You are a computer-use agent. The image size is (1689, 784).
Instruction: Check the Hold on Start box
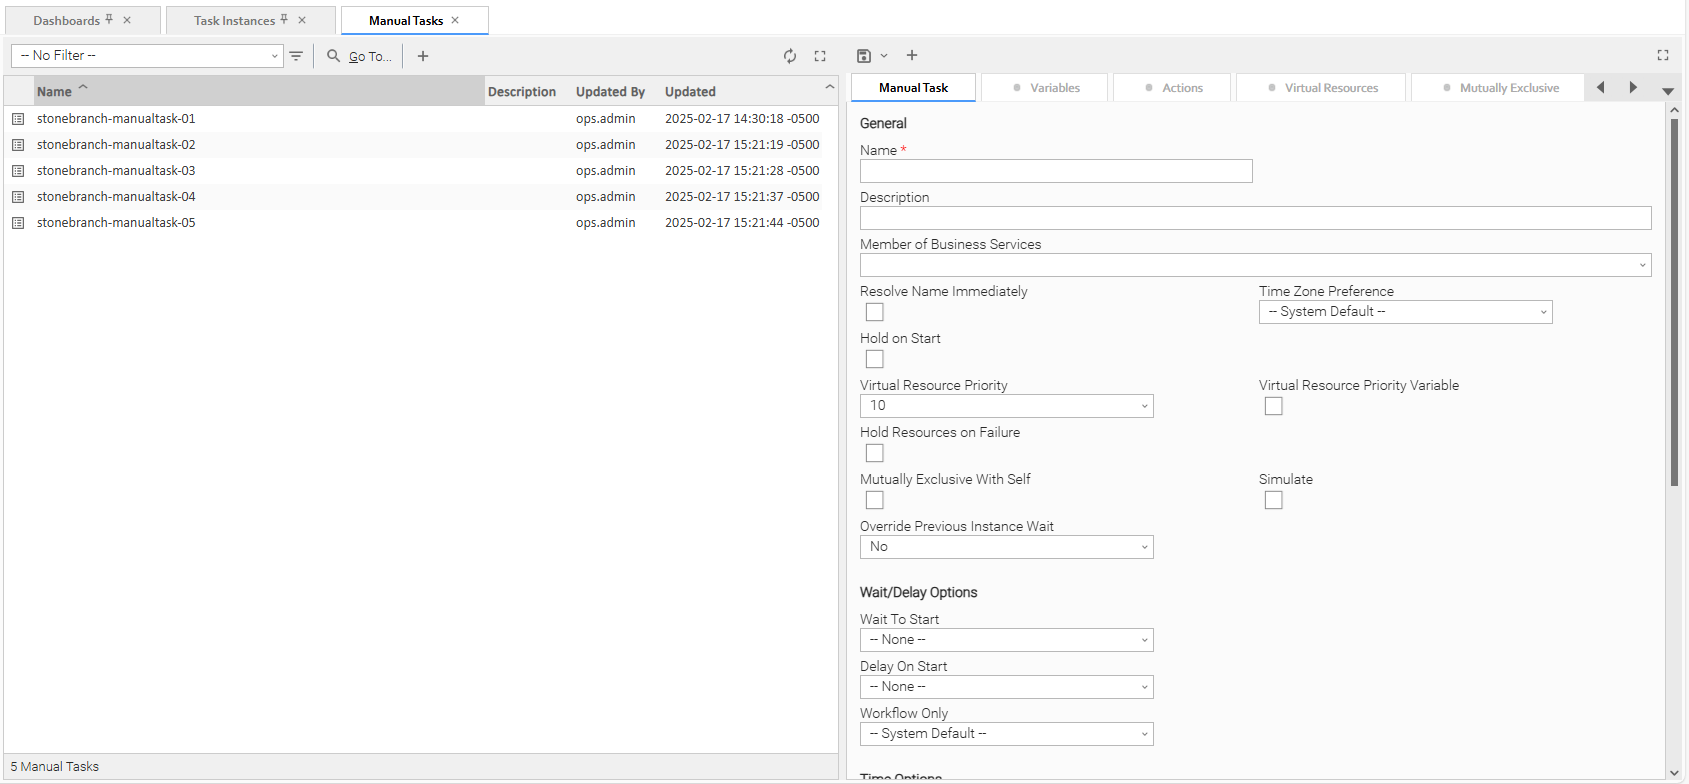(x=875, y=359)
